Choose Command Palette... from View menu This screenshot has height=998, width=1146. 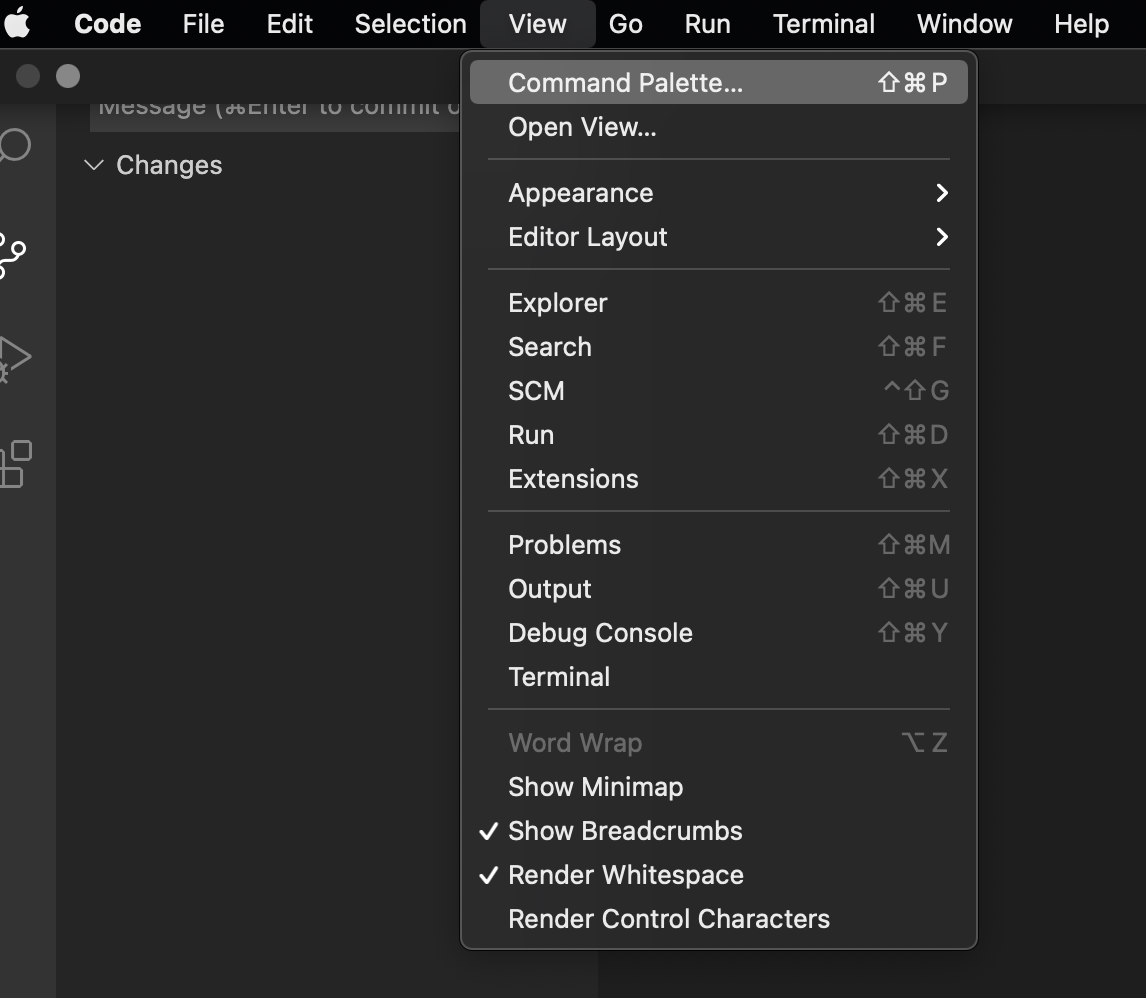tap(718, 83)
